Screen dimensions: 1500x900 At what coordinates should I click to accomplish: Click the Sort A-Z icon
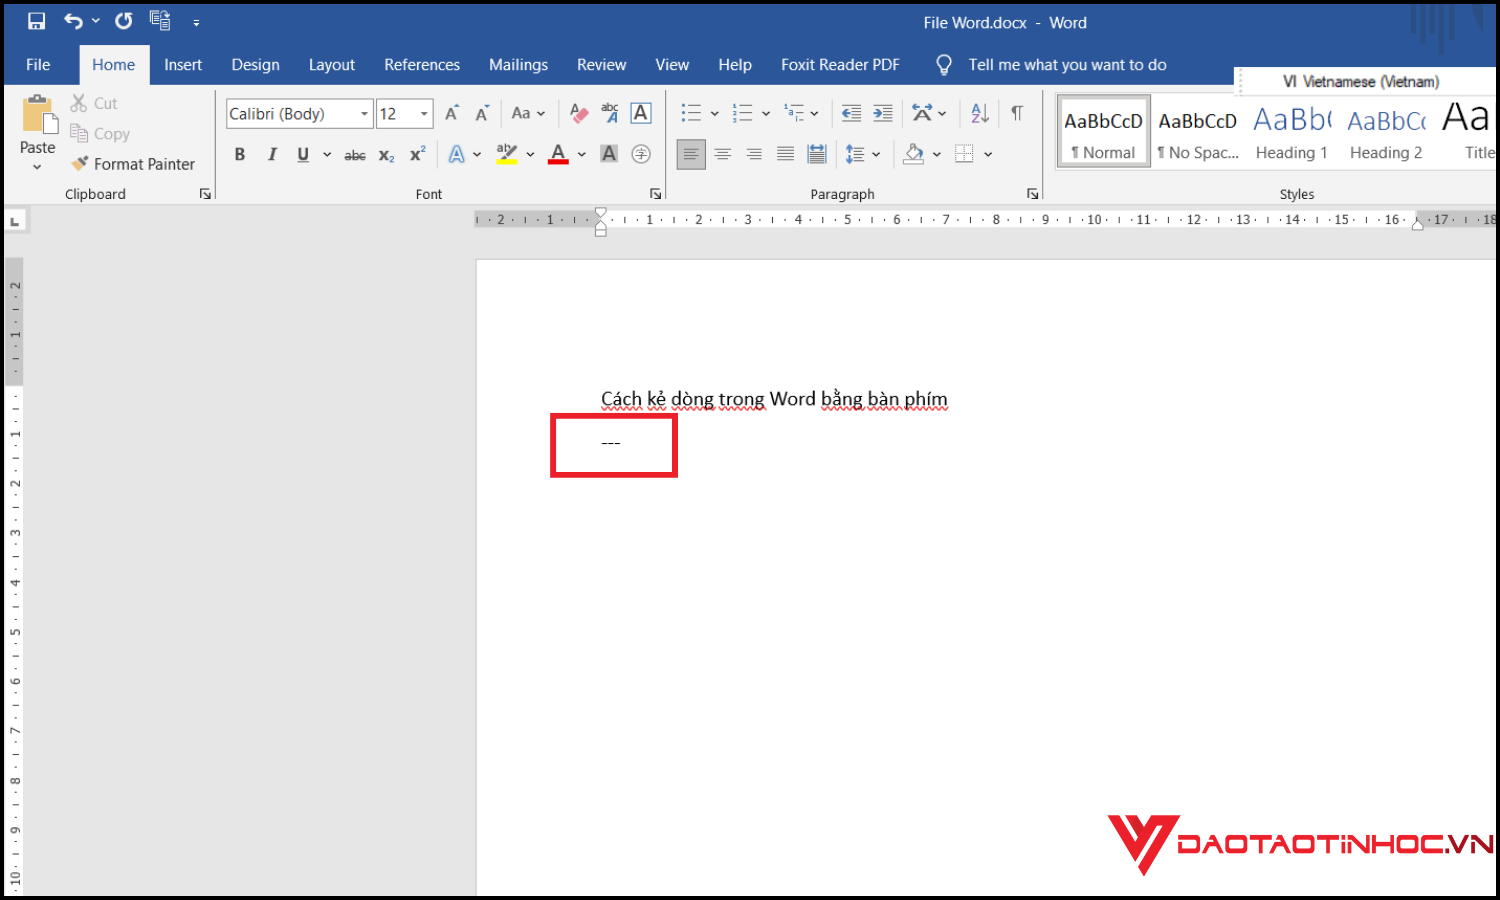980,113
